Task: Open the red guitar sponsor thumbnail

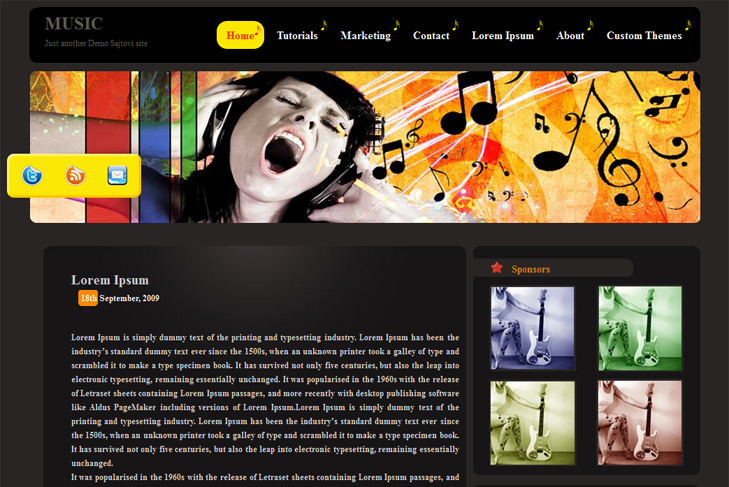Action: pos(640,423)
